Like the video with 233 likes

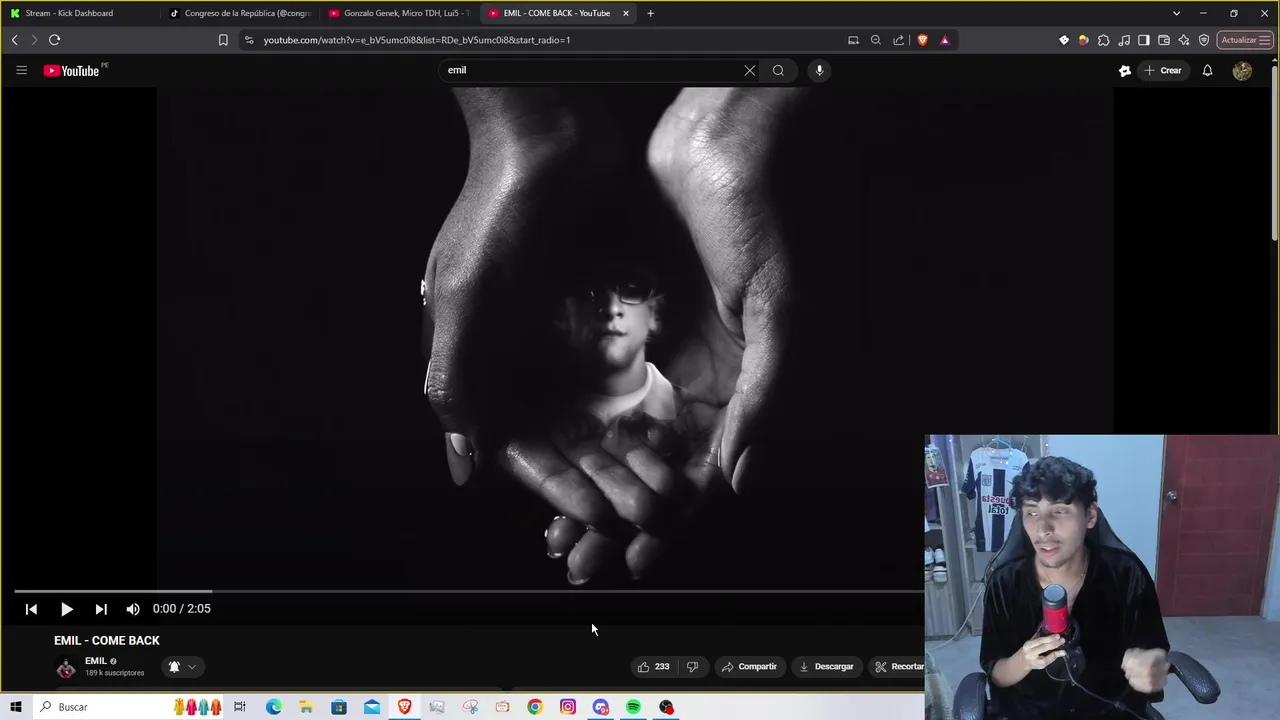click(654, 666)
